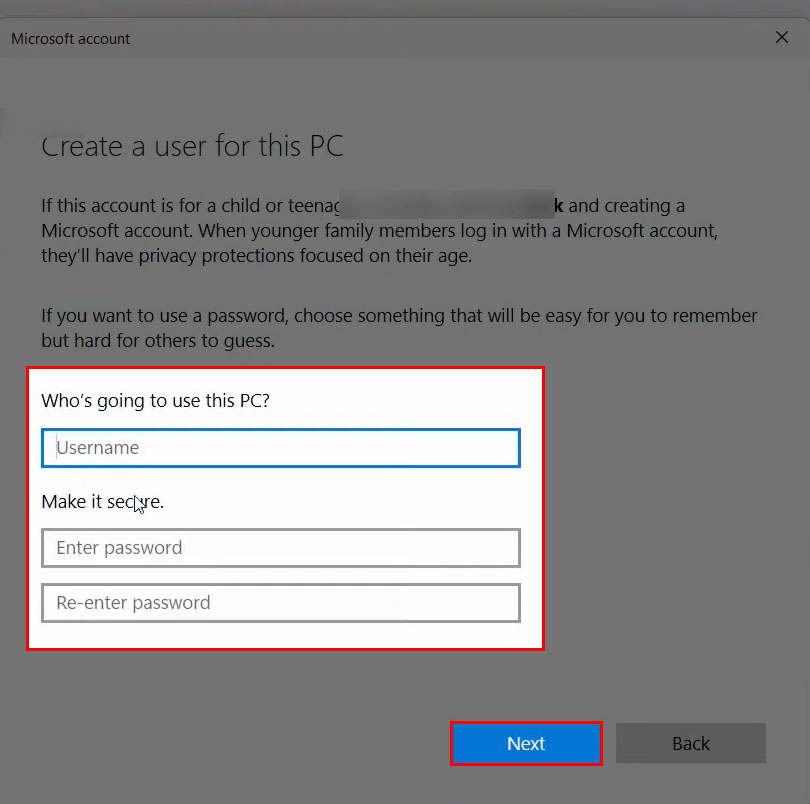Click the Username input field

coord(280,448)
